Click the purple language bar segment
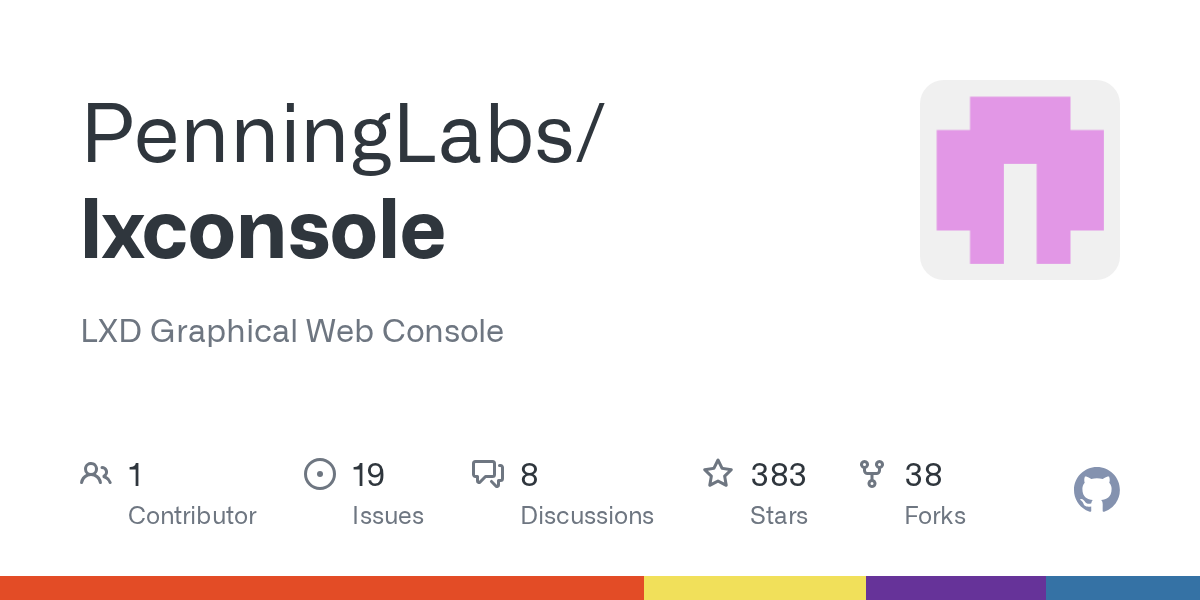1200x600 pixels. (x=955, y=588)
